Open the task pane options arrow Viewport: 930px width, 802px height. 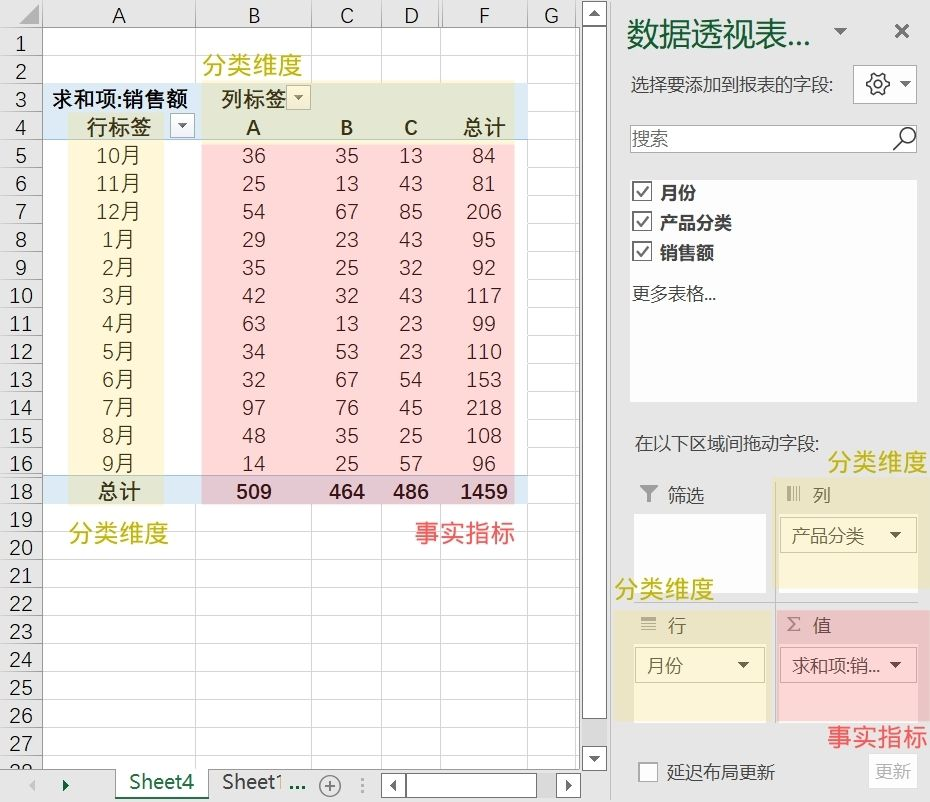point(840,32)
